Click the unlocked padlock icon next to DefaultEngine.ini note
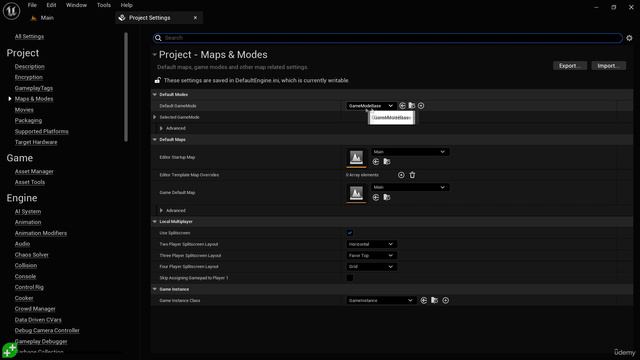640x360 pixels. [158, 80]
